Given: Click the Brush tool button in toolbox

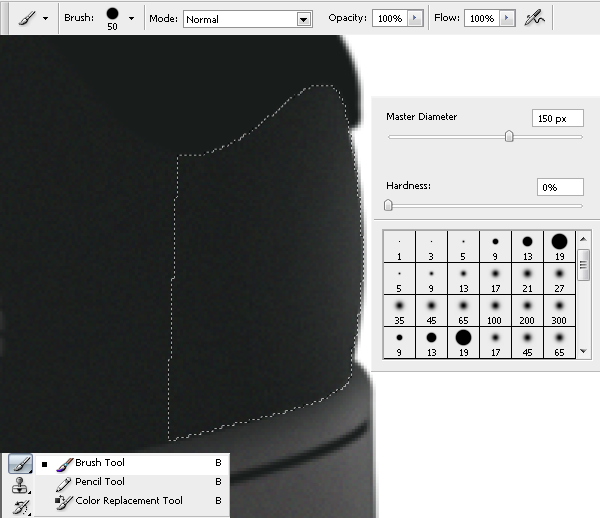Looking at the screenshot, I should click(x=20, y=464).
